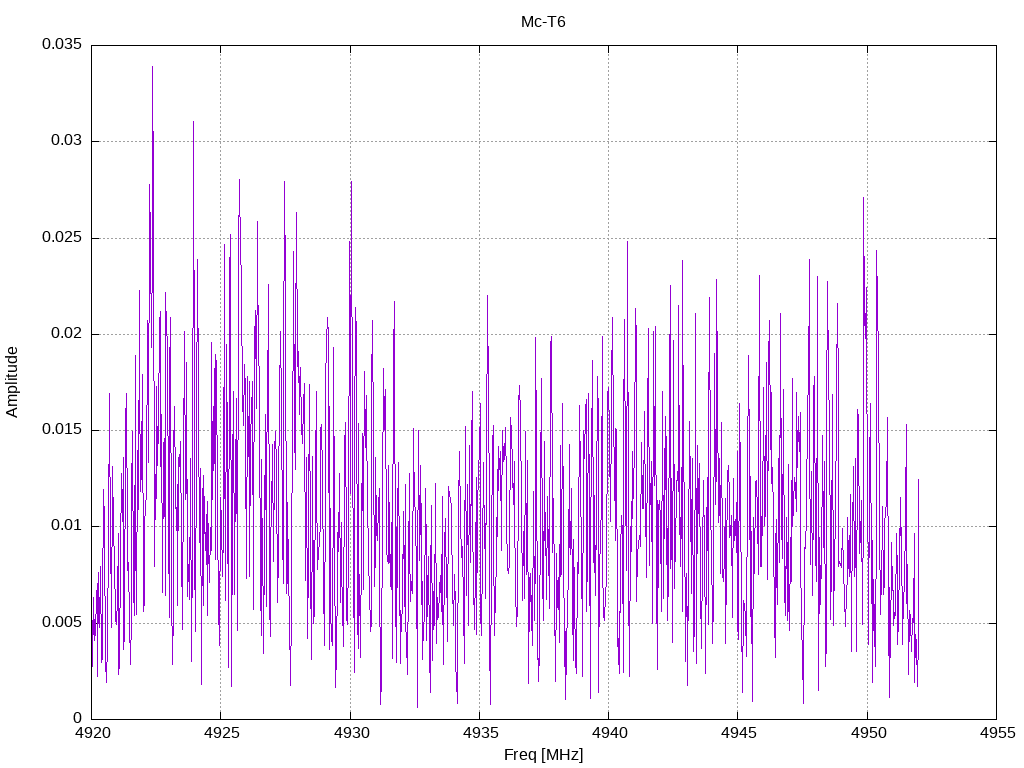The height and width of the screenshot is (768, 1024).
Task: Click the 0.03 y-axis tick label
Action: click(67, 140)
